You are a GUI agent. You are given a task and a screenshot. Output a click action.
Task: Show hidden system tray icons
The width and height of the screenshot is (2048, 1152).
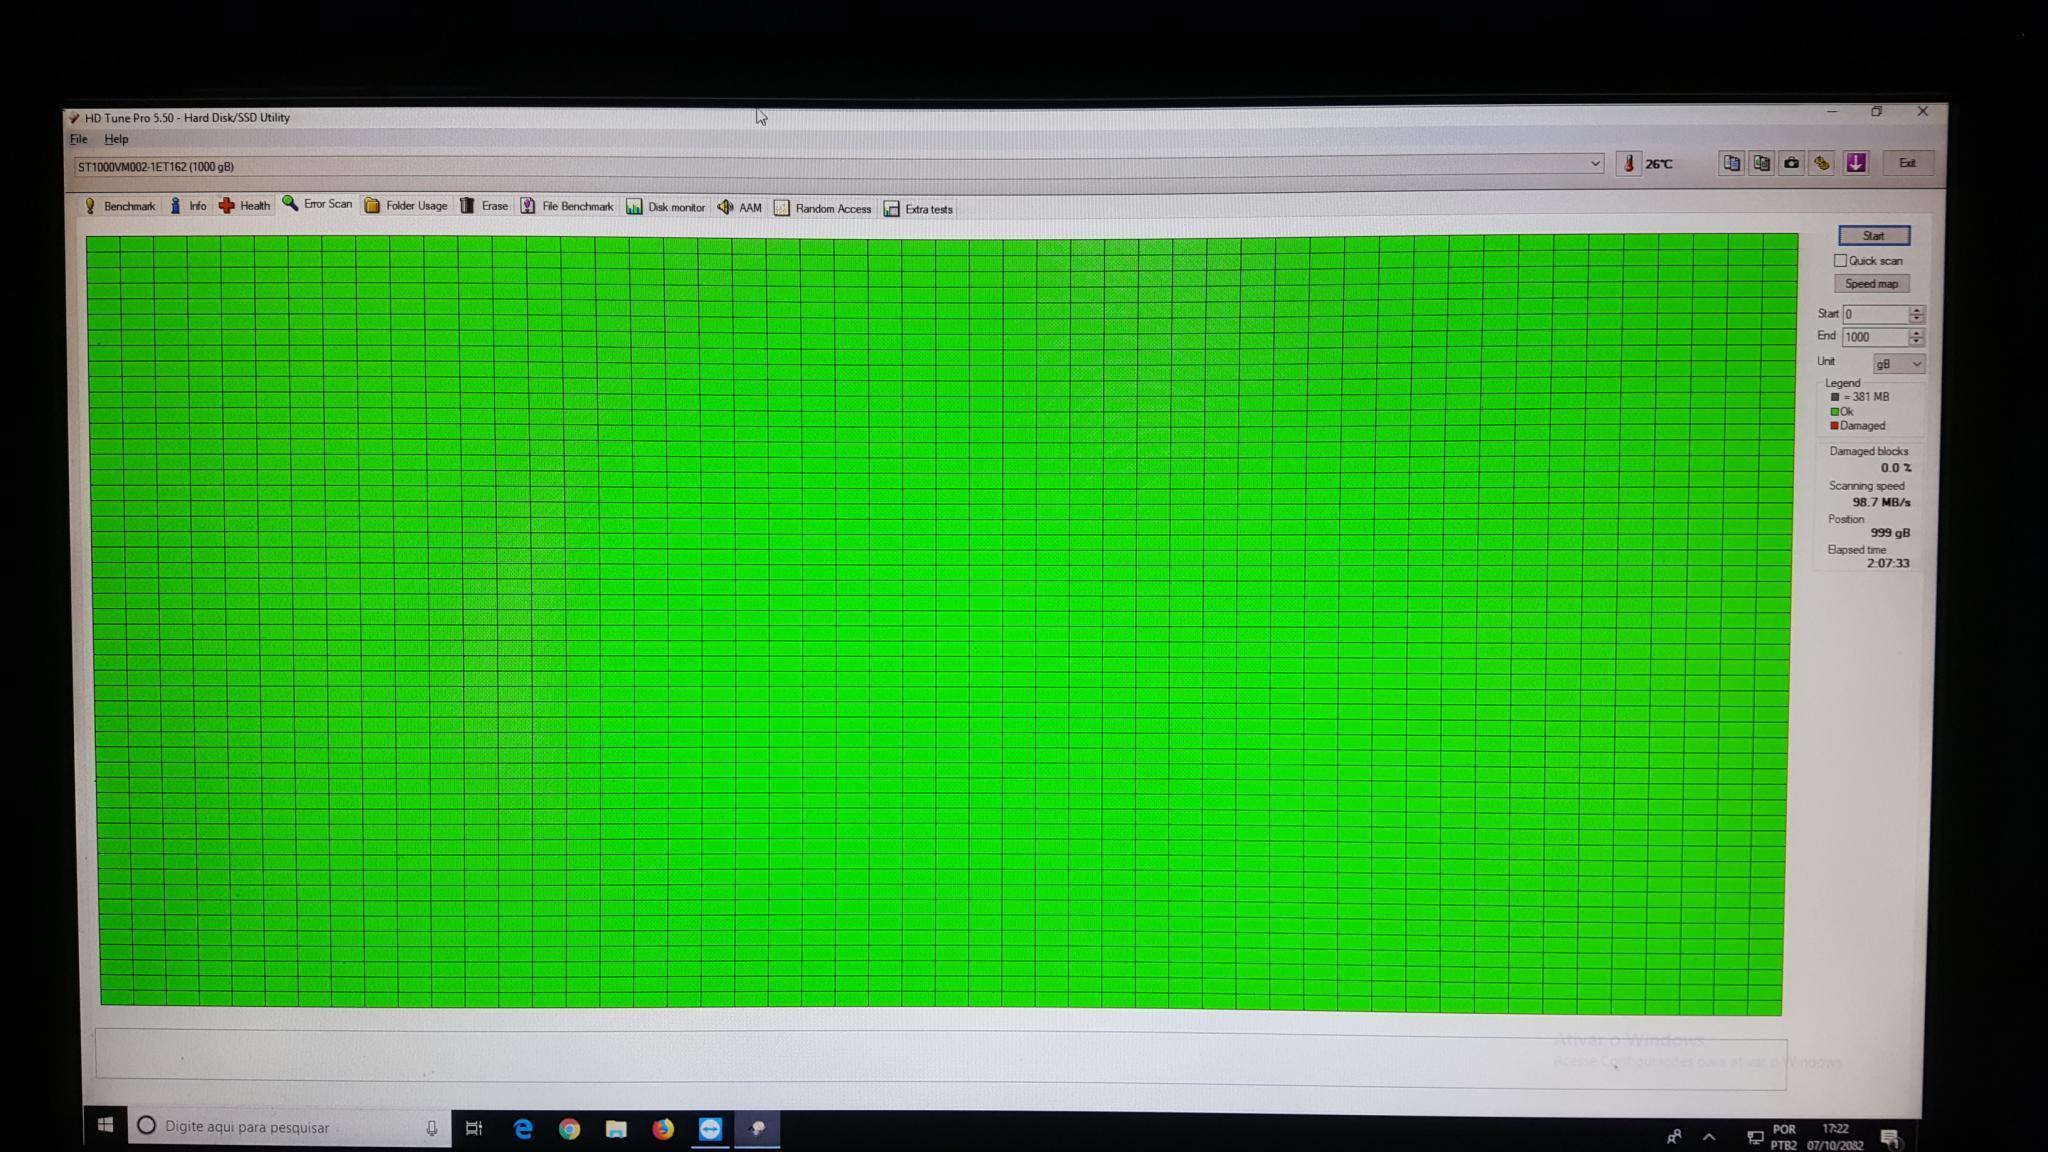[x=1709, y=1137]
